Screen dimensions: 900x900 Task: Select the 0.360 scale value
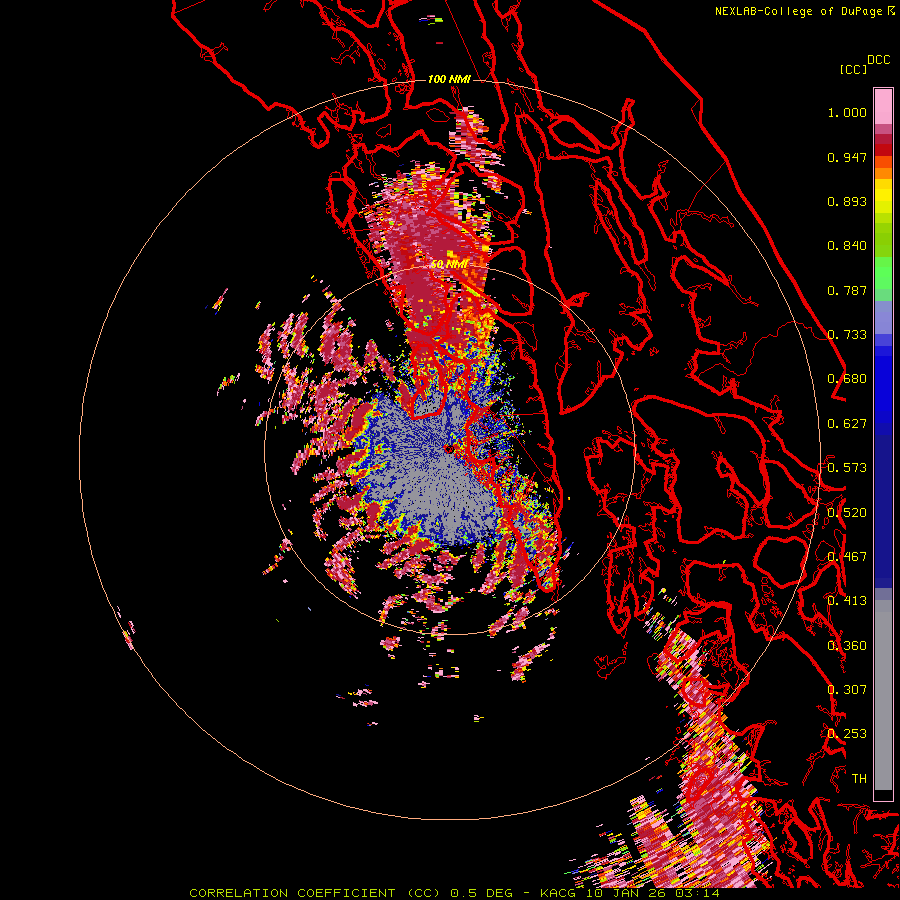847,646
